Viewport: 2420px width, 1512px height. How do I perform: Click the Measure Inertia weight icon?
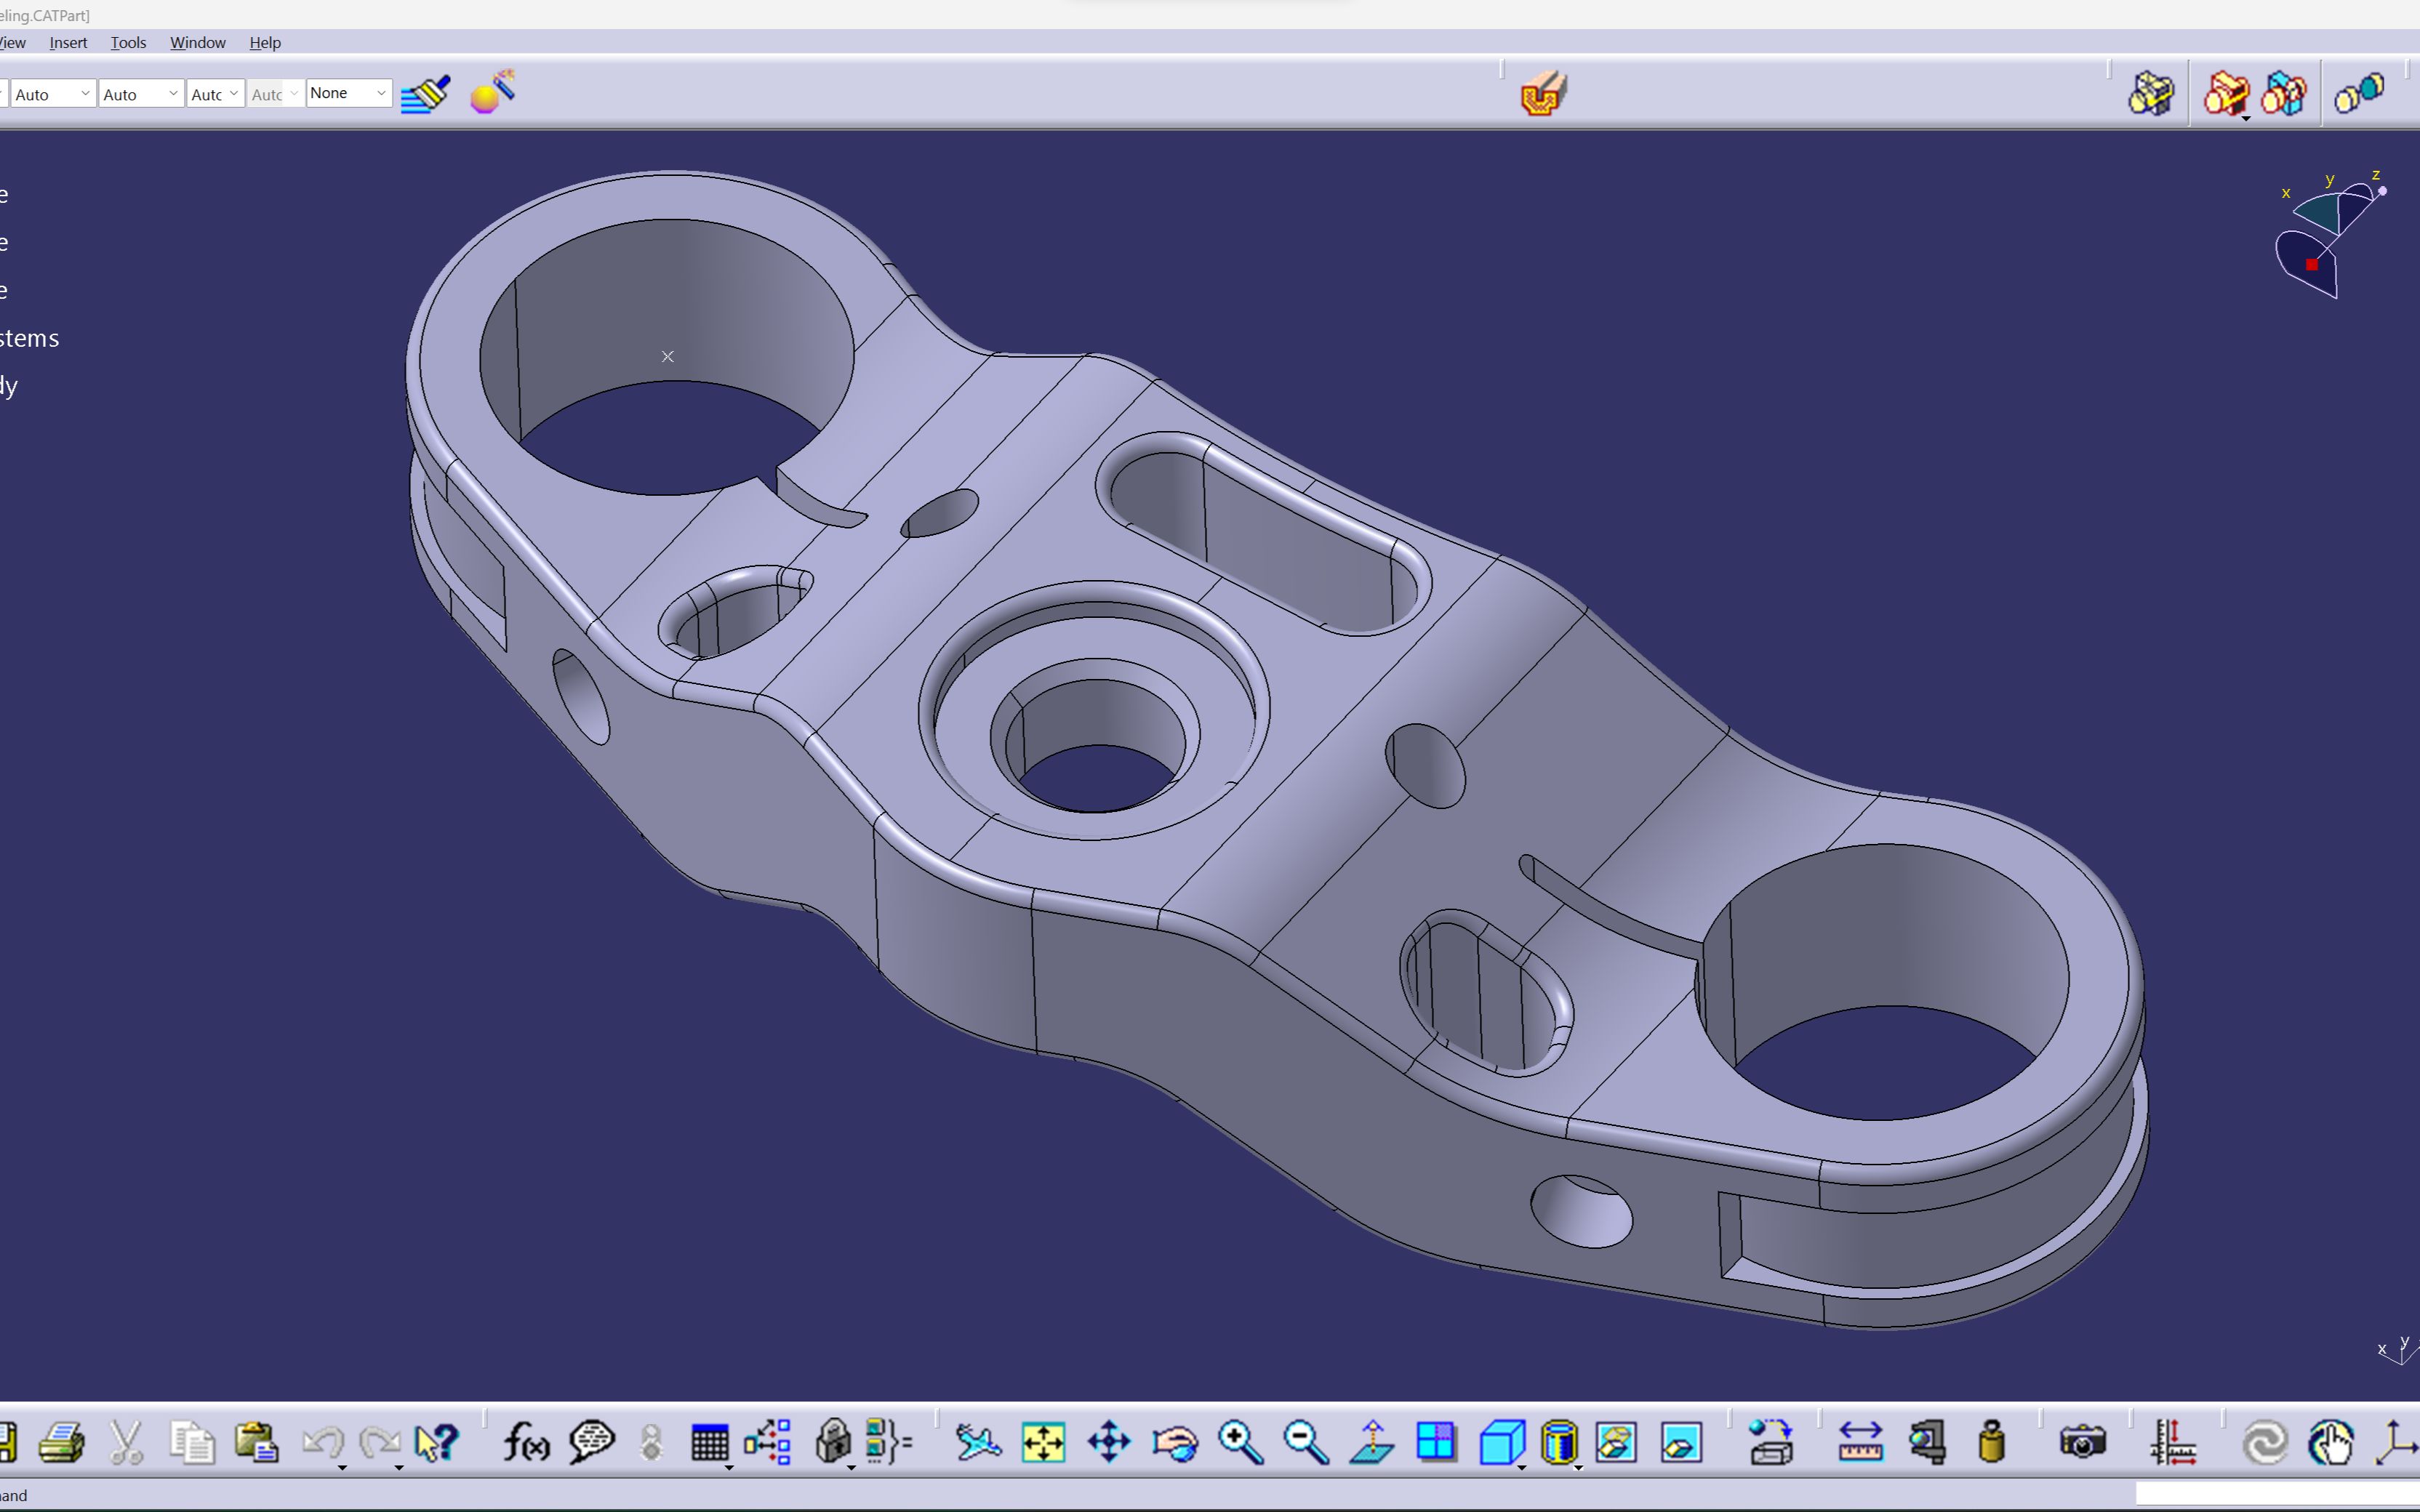(1991, 1442)
